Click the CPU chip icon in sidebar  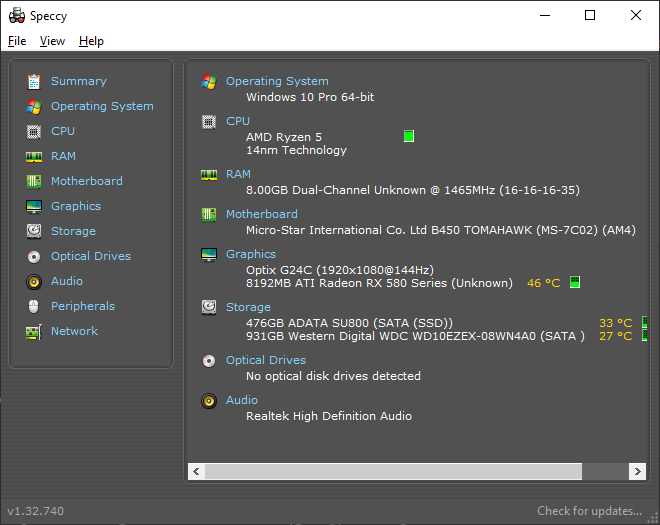[34, 131]
